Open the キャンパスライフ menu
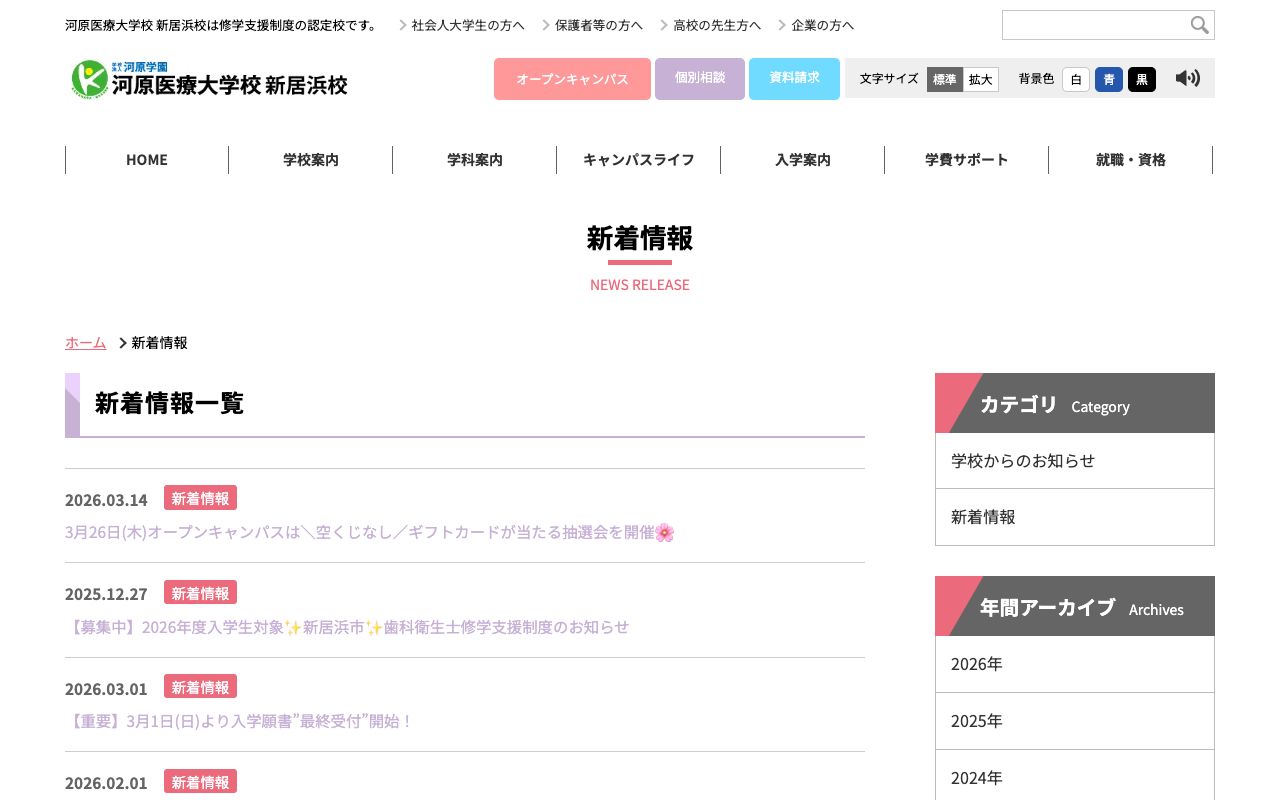This screenshot has height=800, width=1280. click(x=638, y=159)
